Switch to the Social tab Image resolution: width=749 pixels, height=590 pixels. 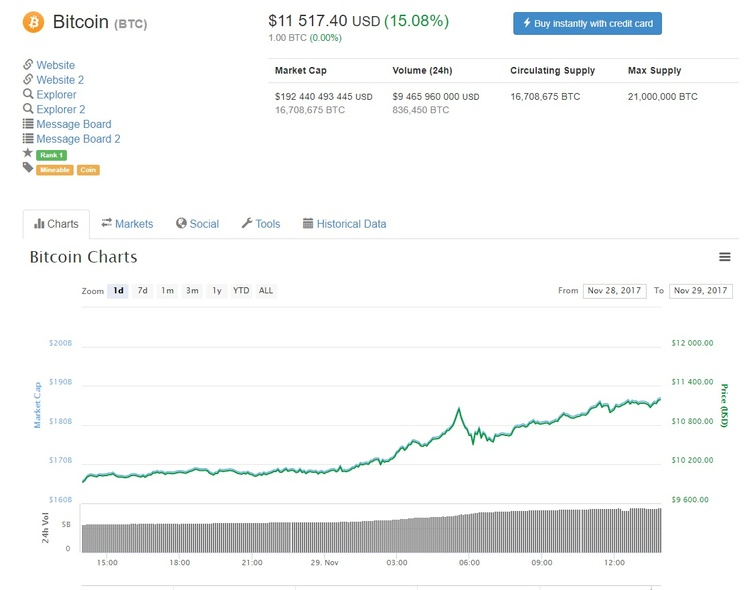pos(197,224)
